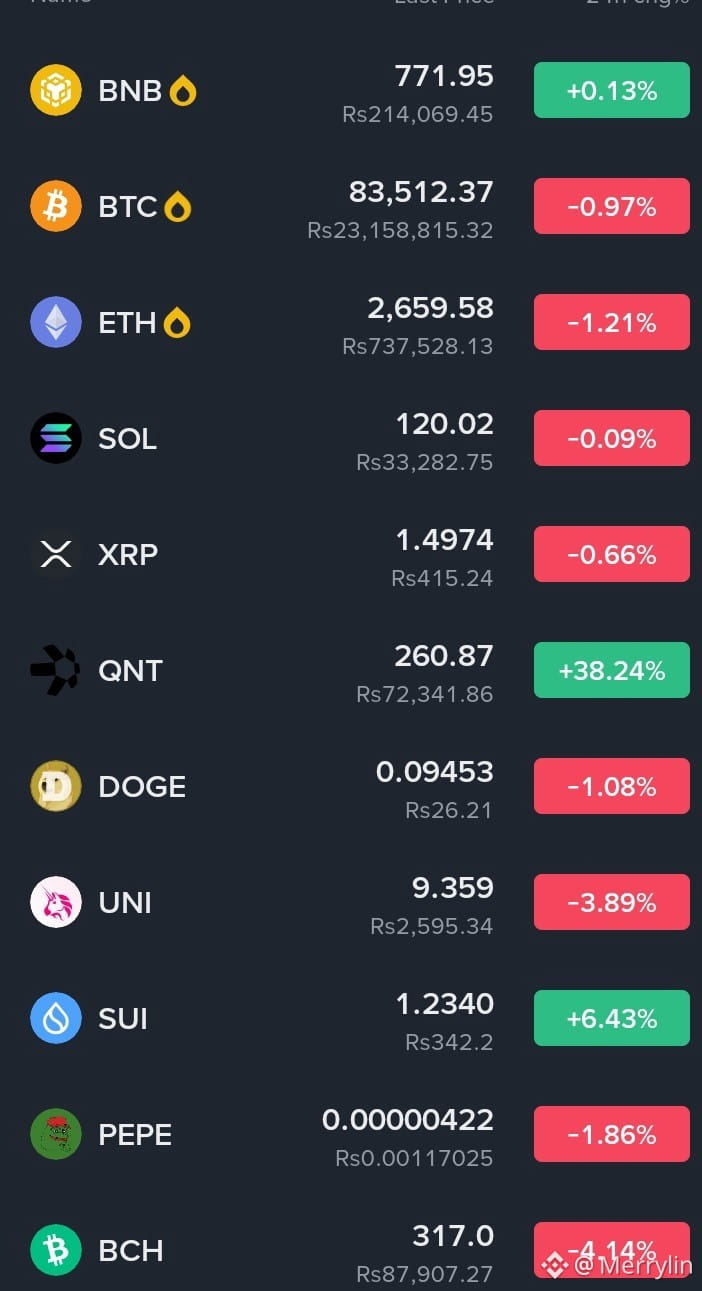Tap the Ethereum diamond logo

[x=55, y=322]
